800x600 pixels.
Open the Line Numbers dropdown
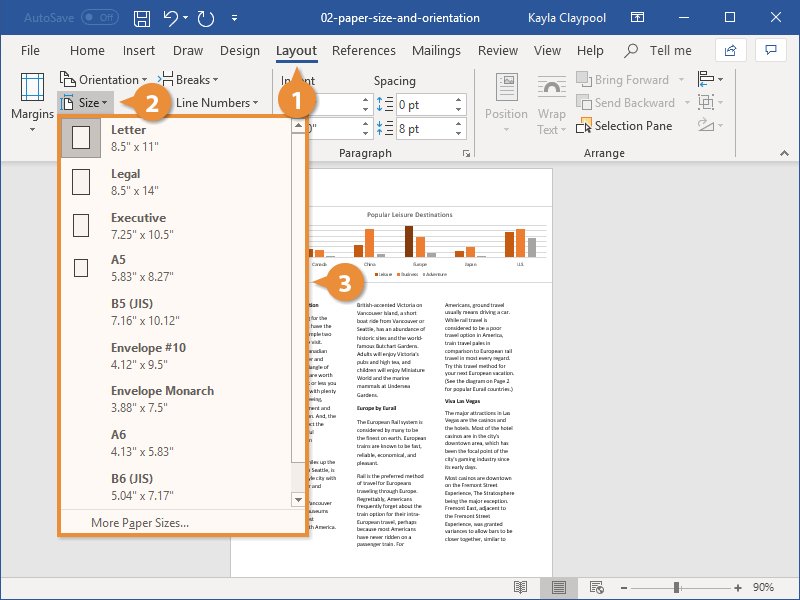coord(216,102)
